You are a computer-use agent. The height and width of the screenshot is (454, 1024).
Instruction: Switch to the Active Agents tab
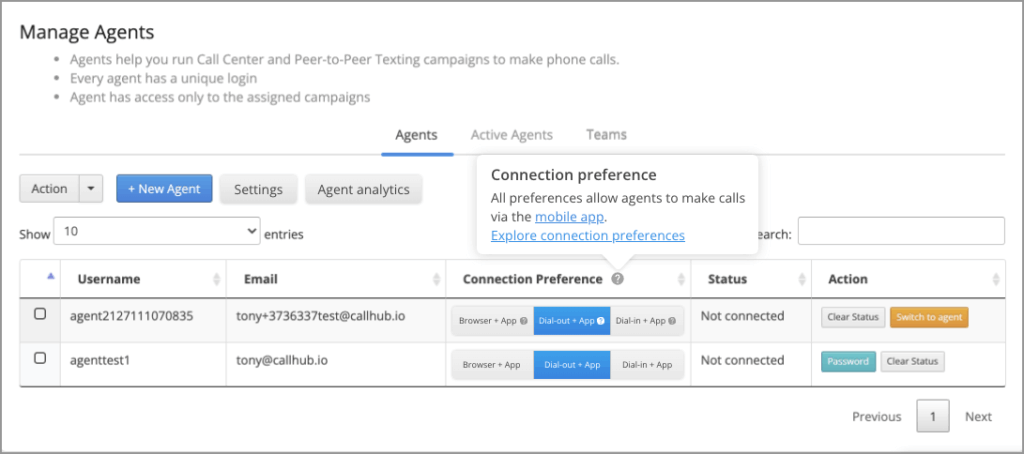coord(512,135)
